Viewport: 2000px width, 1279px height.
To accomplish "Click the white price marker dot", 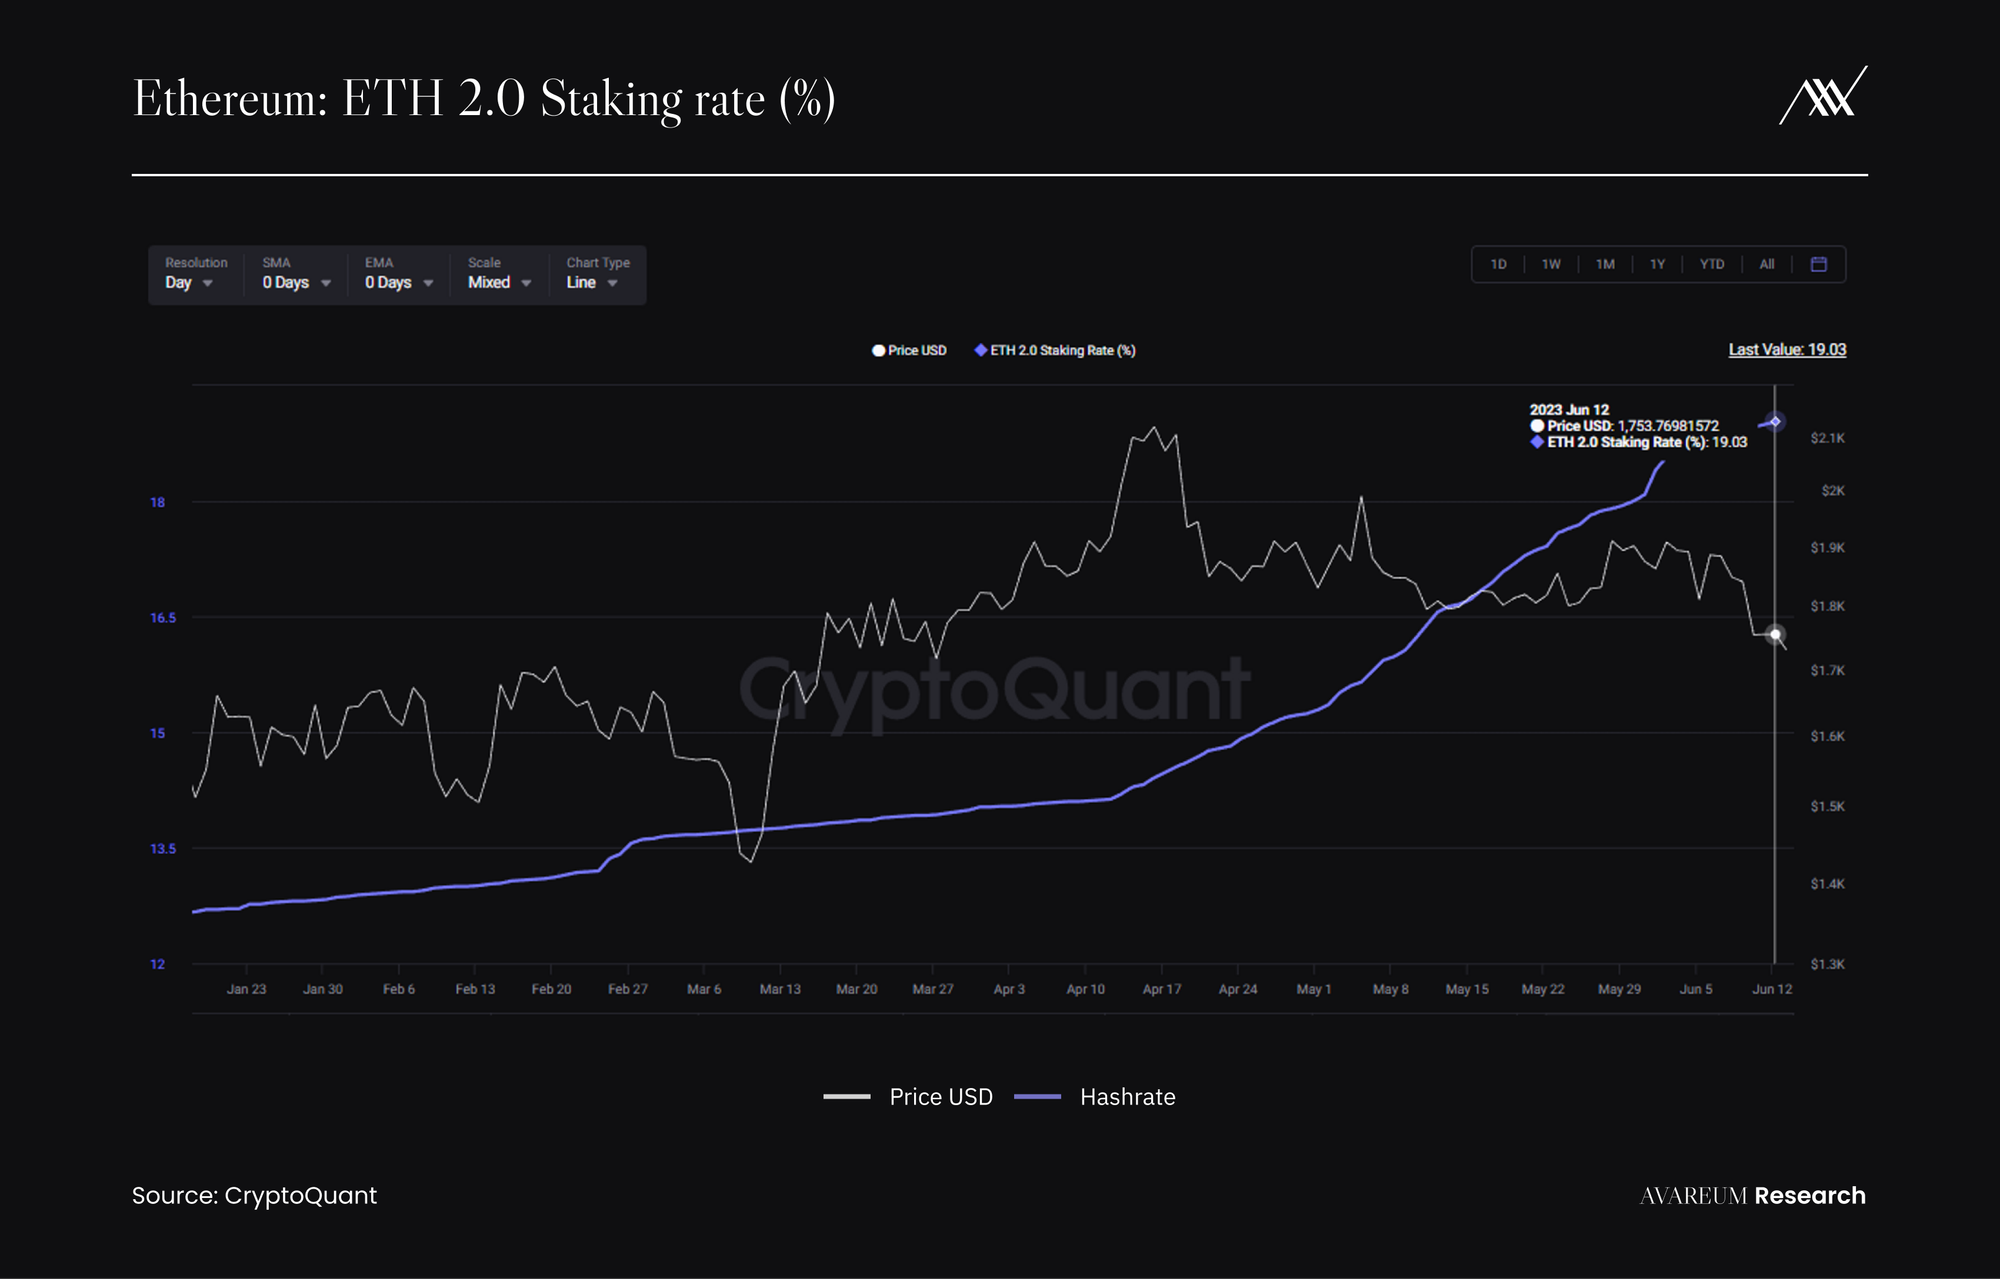I will pos(1775,634).
